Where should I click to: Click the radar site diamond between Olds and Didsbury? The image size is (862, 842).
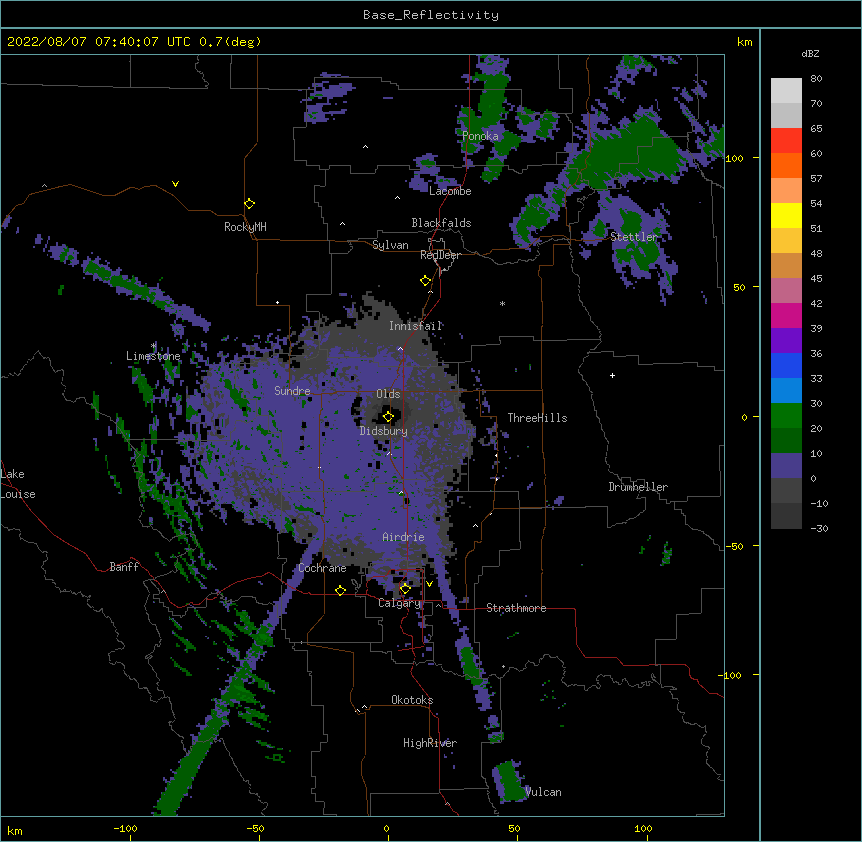[x=388, y=417]
